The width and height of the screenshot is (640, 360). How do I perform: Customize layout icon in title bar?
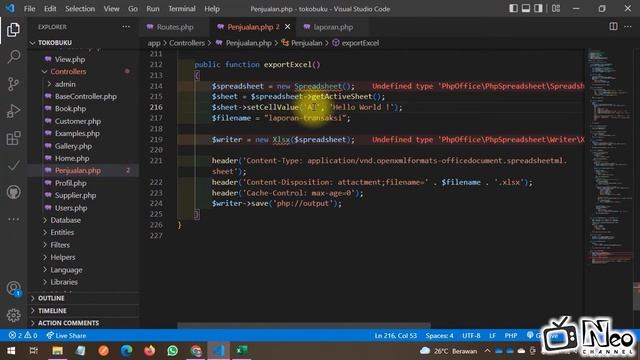(556, 8)
